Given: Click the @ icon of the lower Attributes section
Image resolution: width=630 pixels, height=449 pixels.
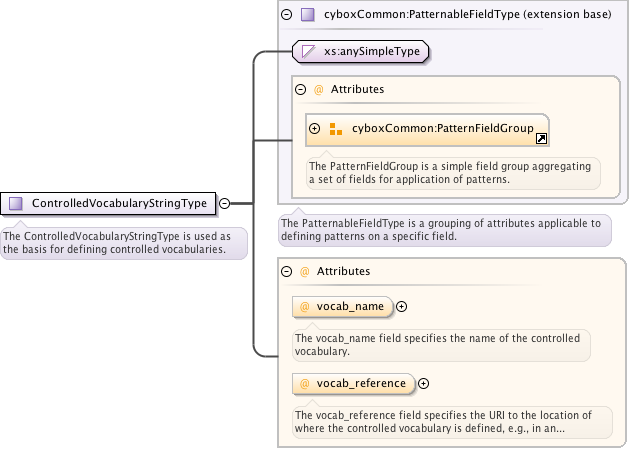Looking at the screenshot, I should point(305,271).
